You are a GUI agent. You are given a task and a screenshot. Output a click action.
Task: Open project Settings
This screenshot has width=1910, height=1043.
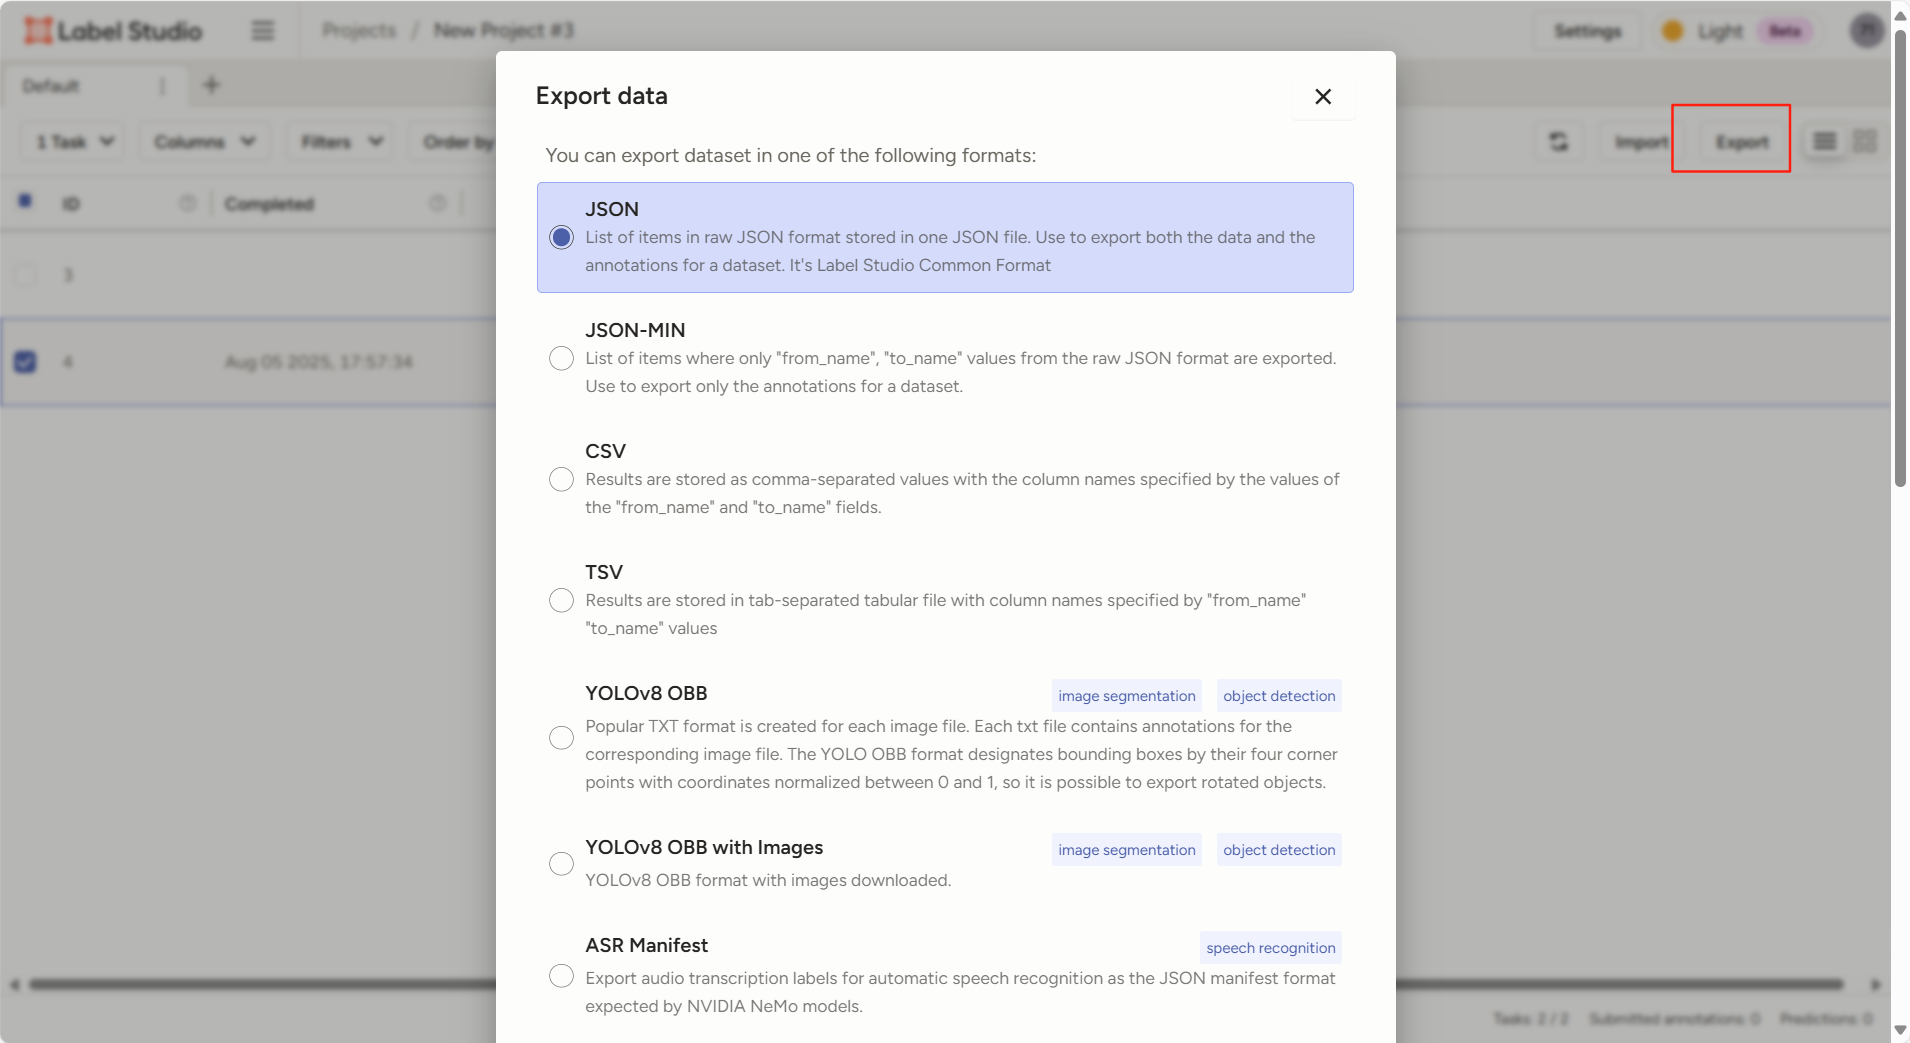(x=1588, y=31)
